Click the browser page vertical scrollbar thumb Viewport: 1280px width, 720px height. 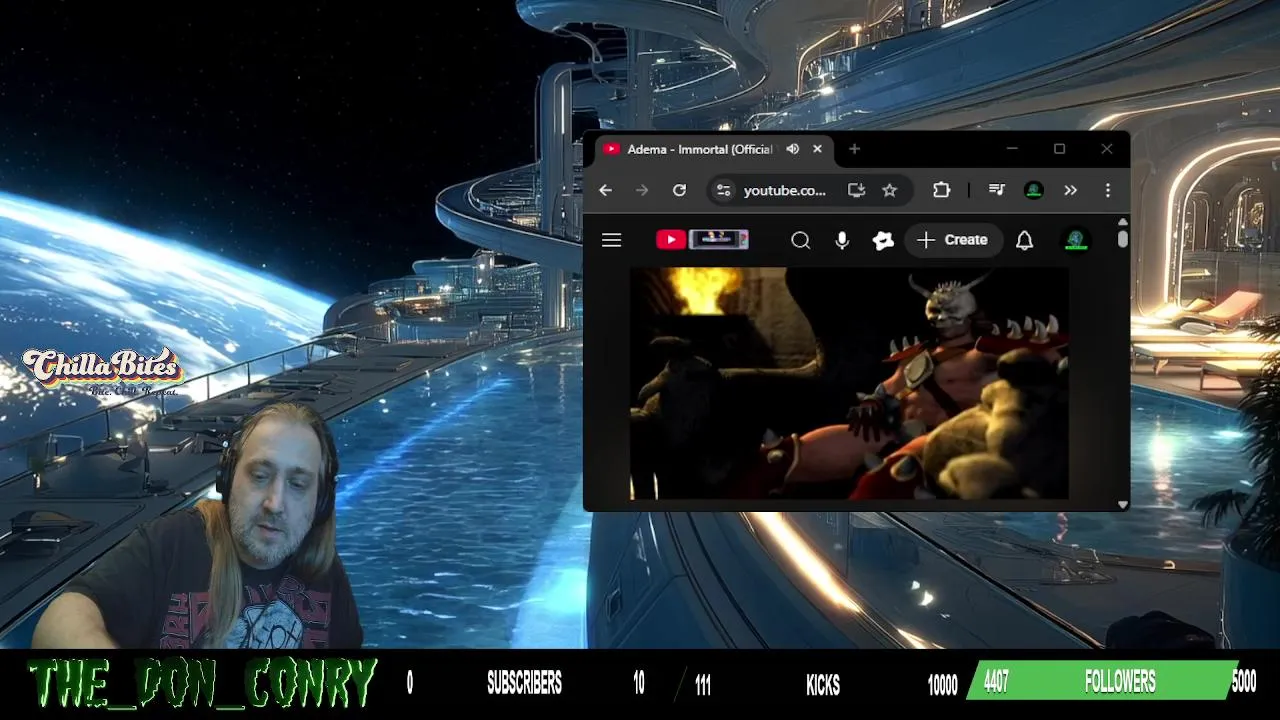click(x=1123, y=238)
